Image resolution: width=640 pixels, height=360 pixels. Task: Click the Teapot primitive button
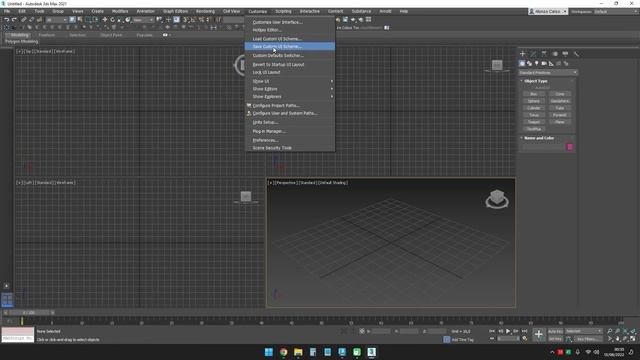[533, 122]
